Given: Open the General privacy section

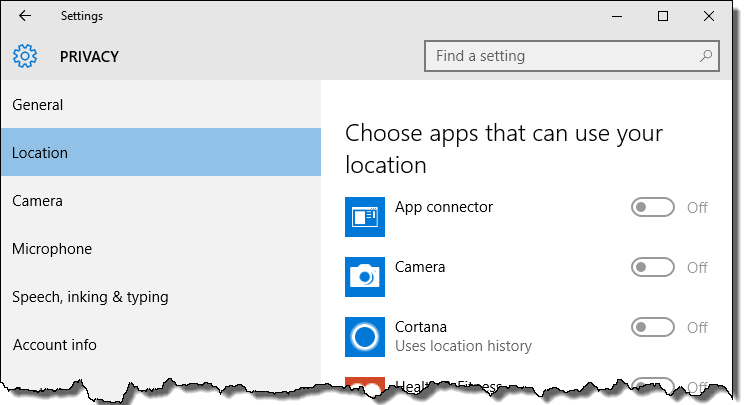Looking at the screenshot, I should point(161,104).
